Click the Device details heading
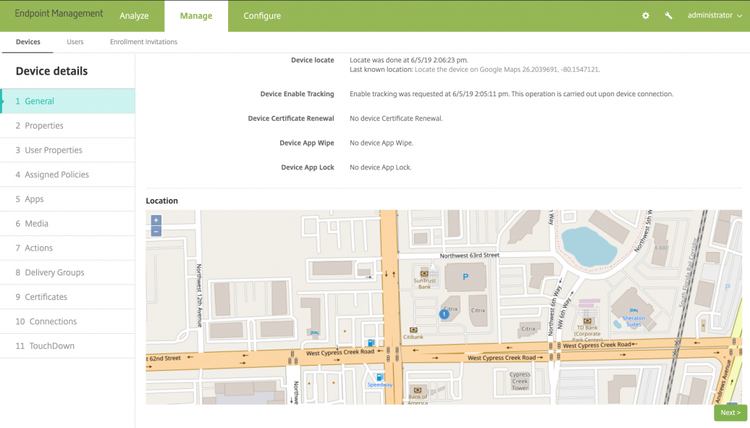This screenshot has width=750, height=428. coord(52,71)
